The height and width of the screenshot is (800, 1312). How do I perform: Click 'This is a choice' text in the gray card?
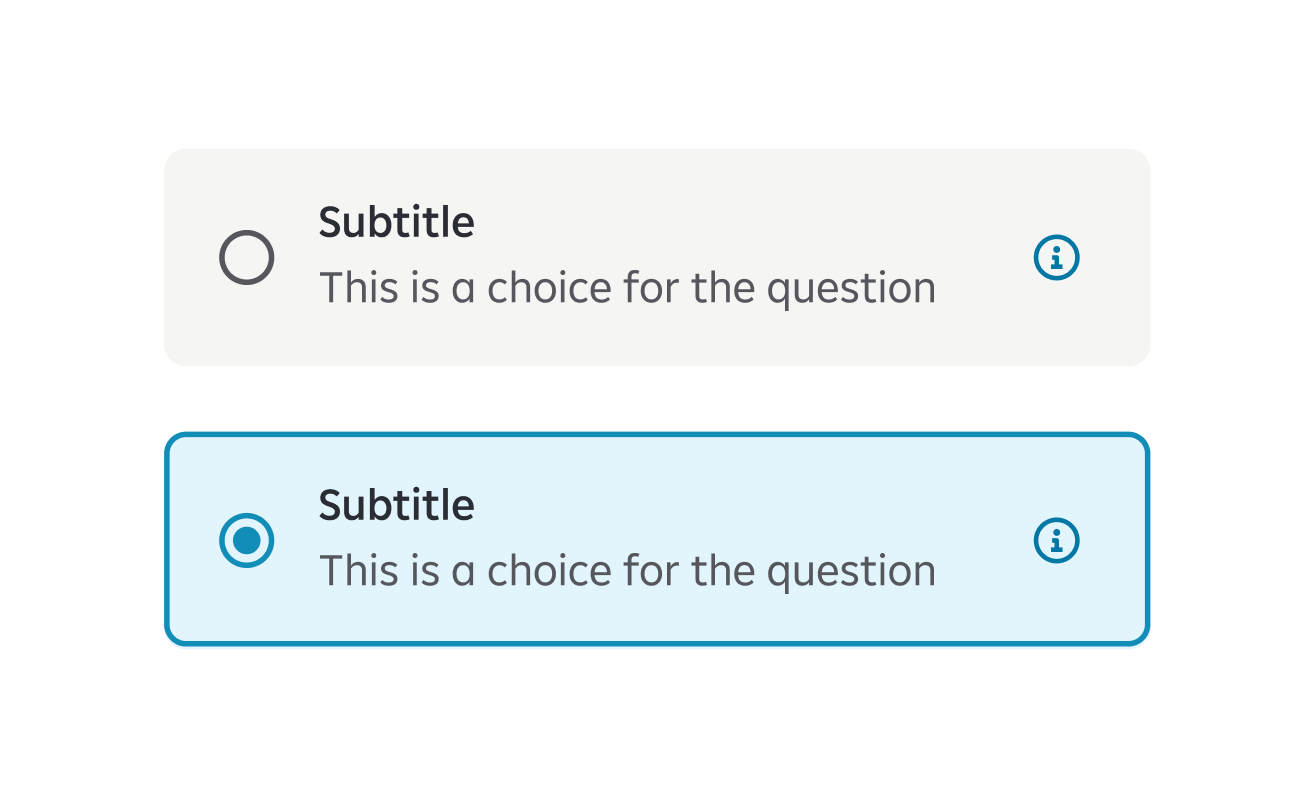coord(466,288)
